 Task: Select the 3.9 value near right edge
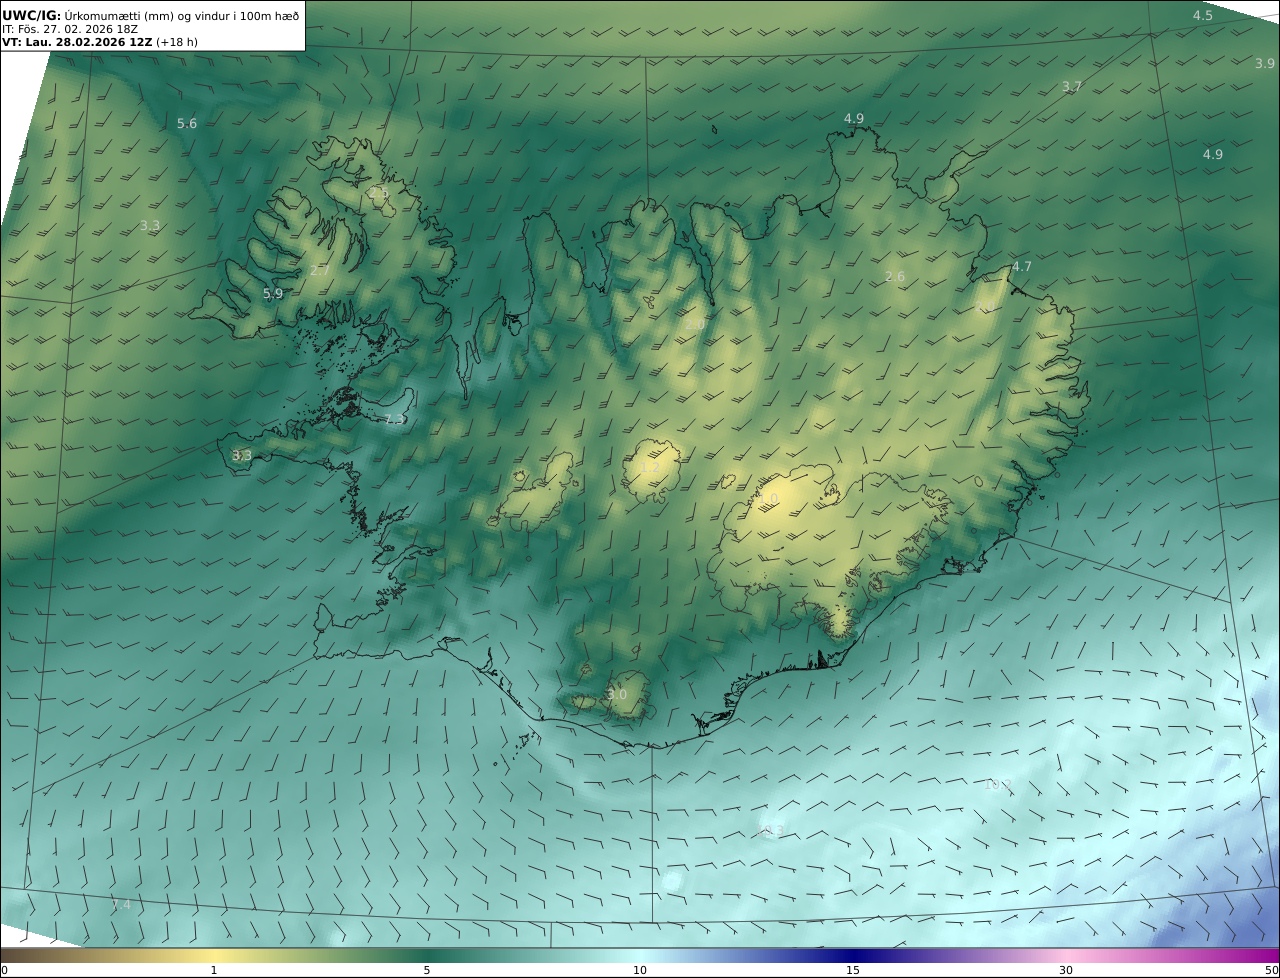click(1264, 64)
